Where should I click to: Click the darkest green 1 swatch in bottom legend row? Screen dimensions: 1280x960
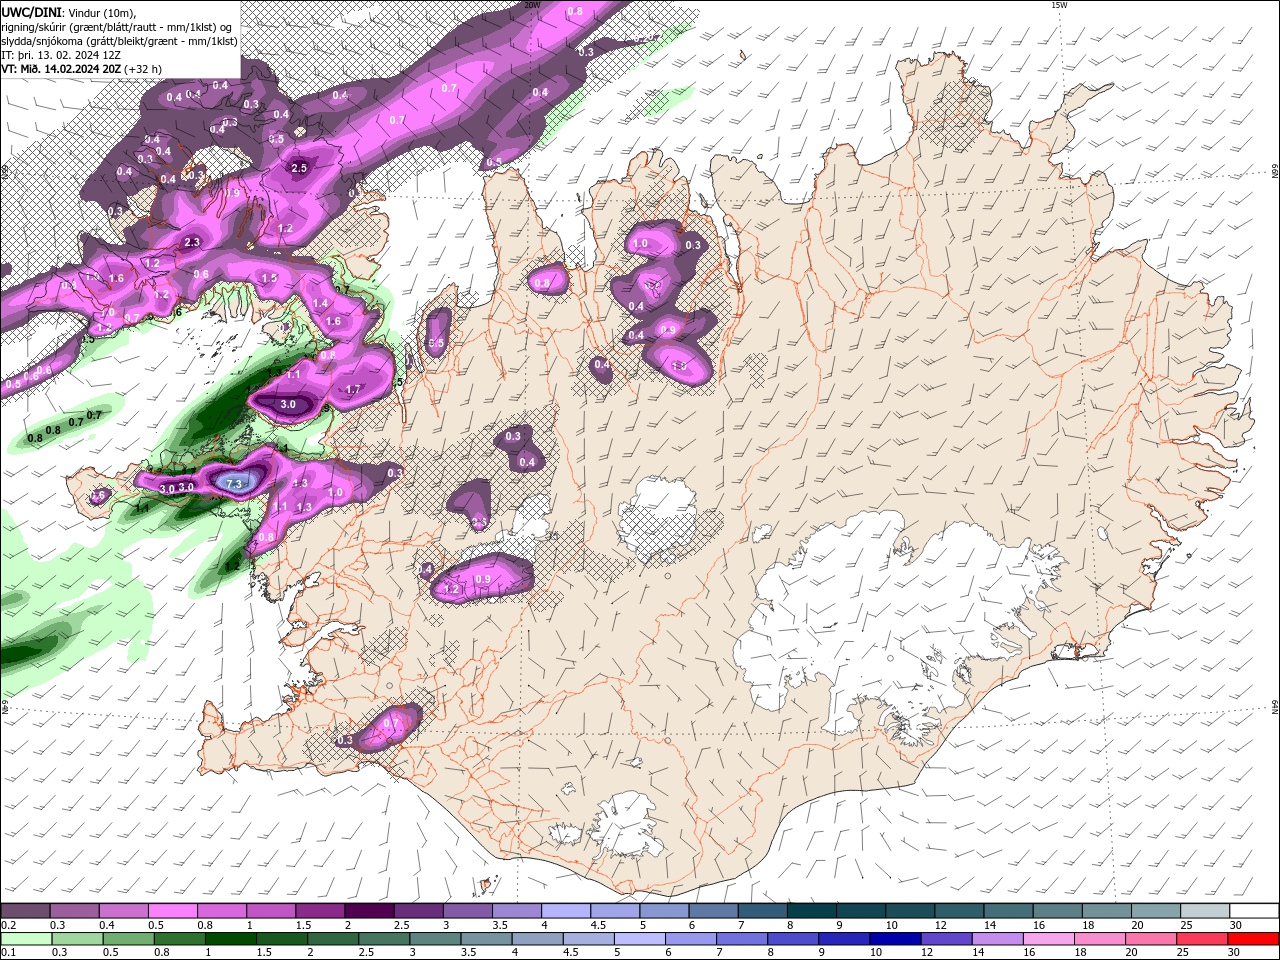[x=230, y=939]
